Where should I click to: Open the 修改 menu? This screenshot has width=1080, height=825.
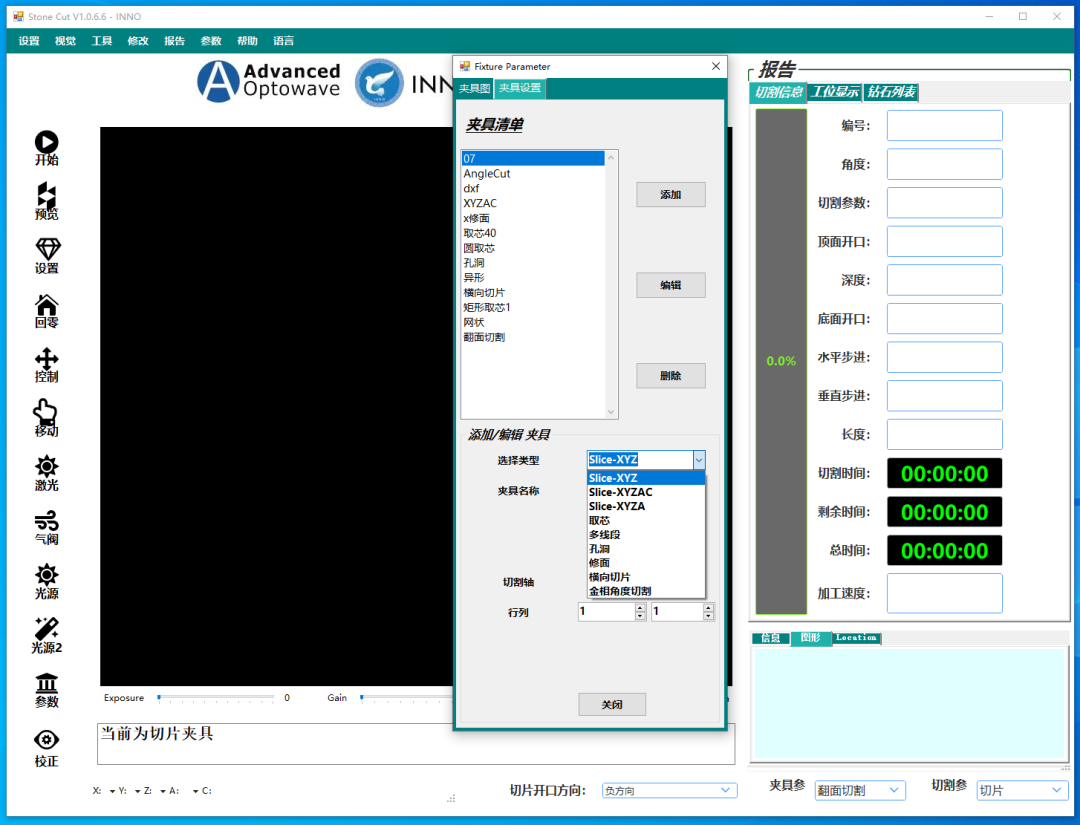[138, 41]
